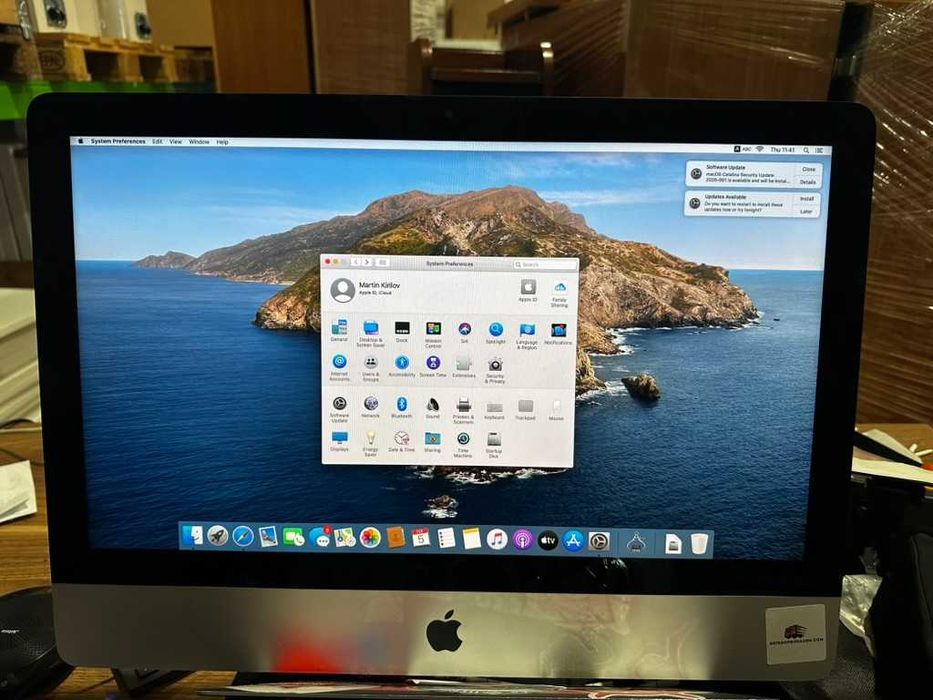
Task: Open App Store from the Dock
Action: click(x=573, y=541)
